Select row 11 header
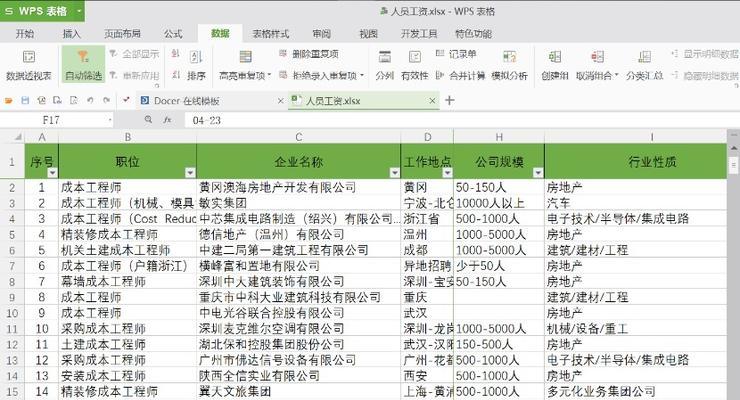 tap(12, 329)
